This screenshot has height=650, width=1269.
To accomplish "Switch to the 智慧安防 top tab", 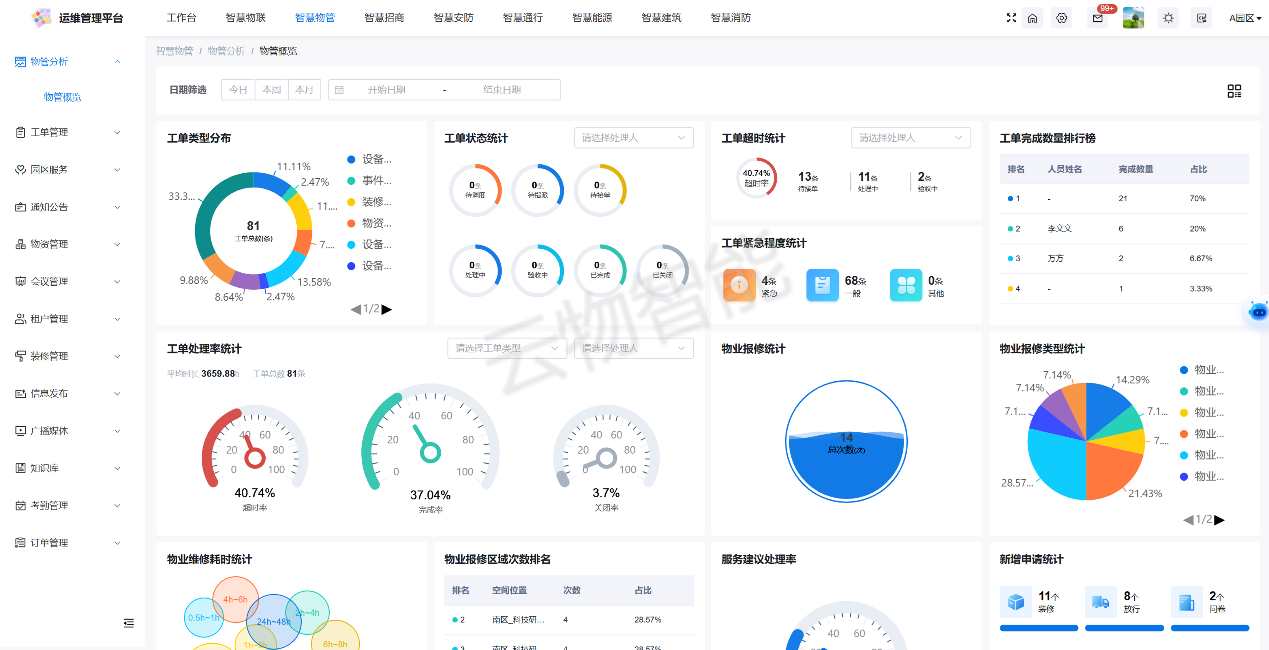I will point(453,18).
